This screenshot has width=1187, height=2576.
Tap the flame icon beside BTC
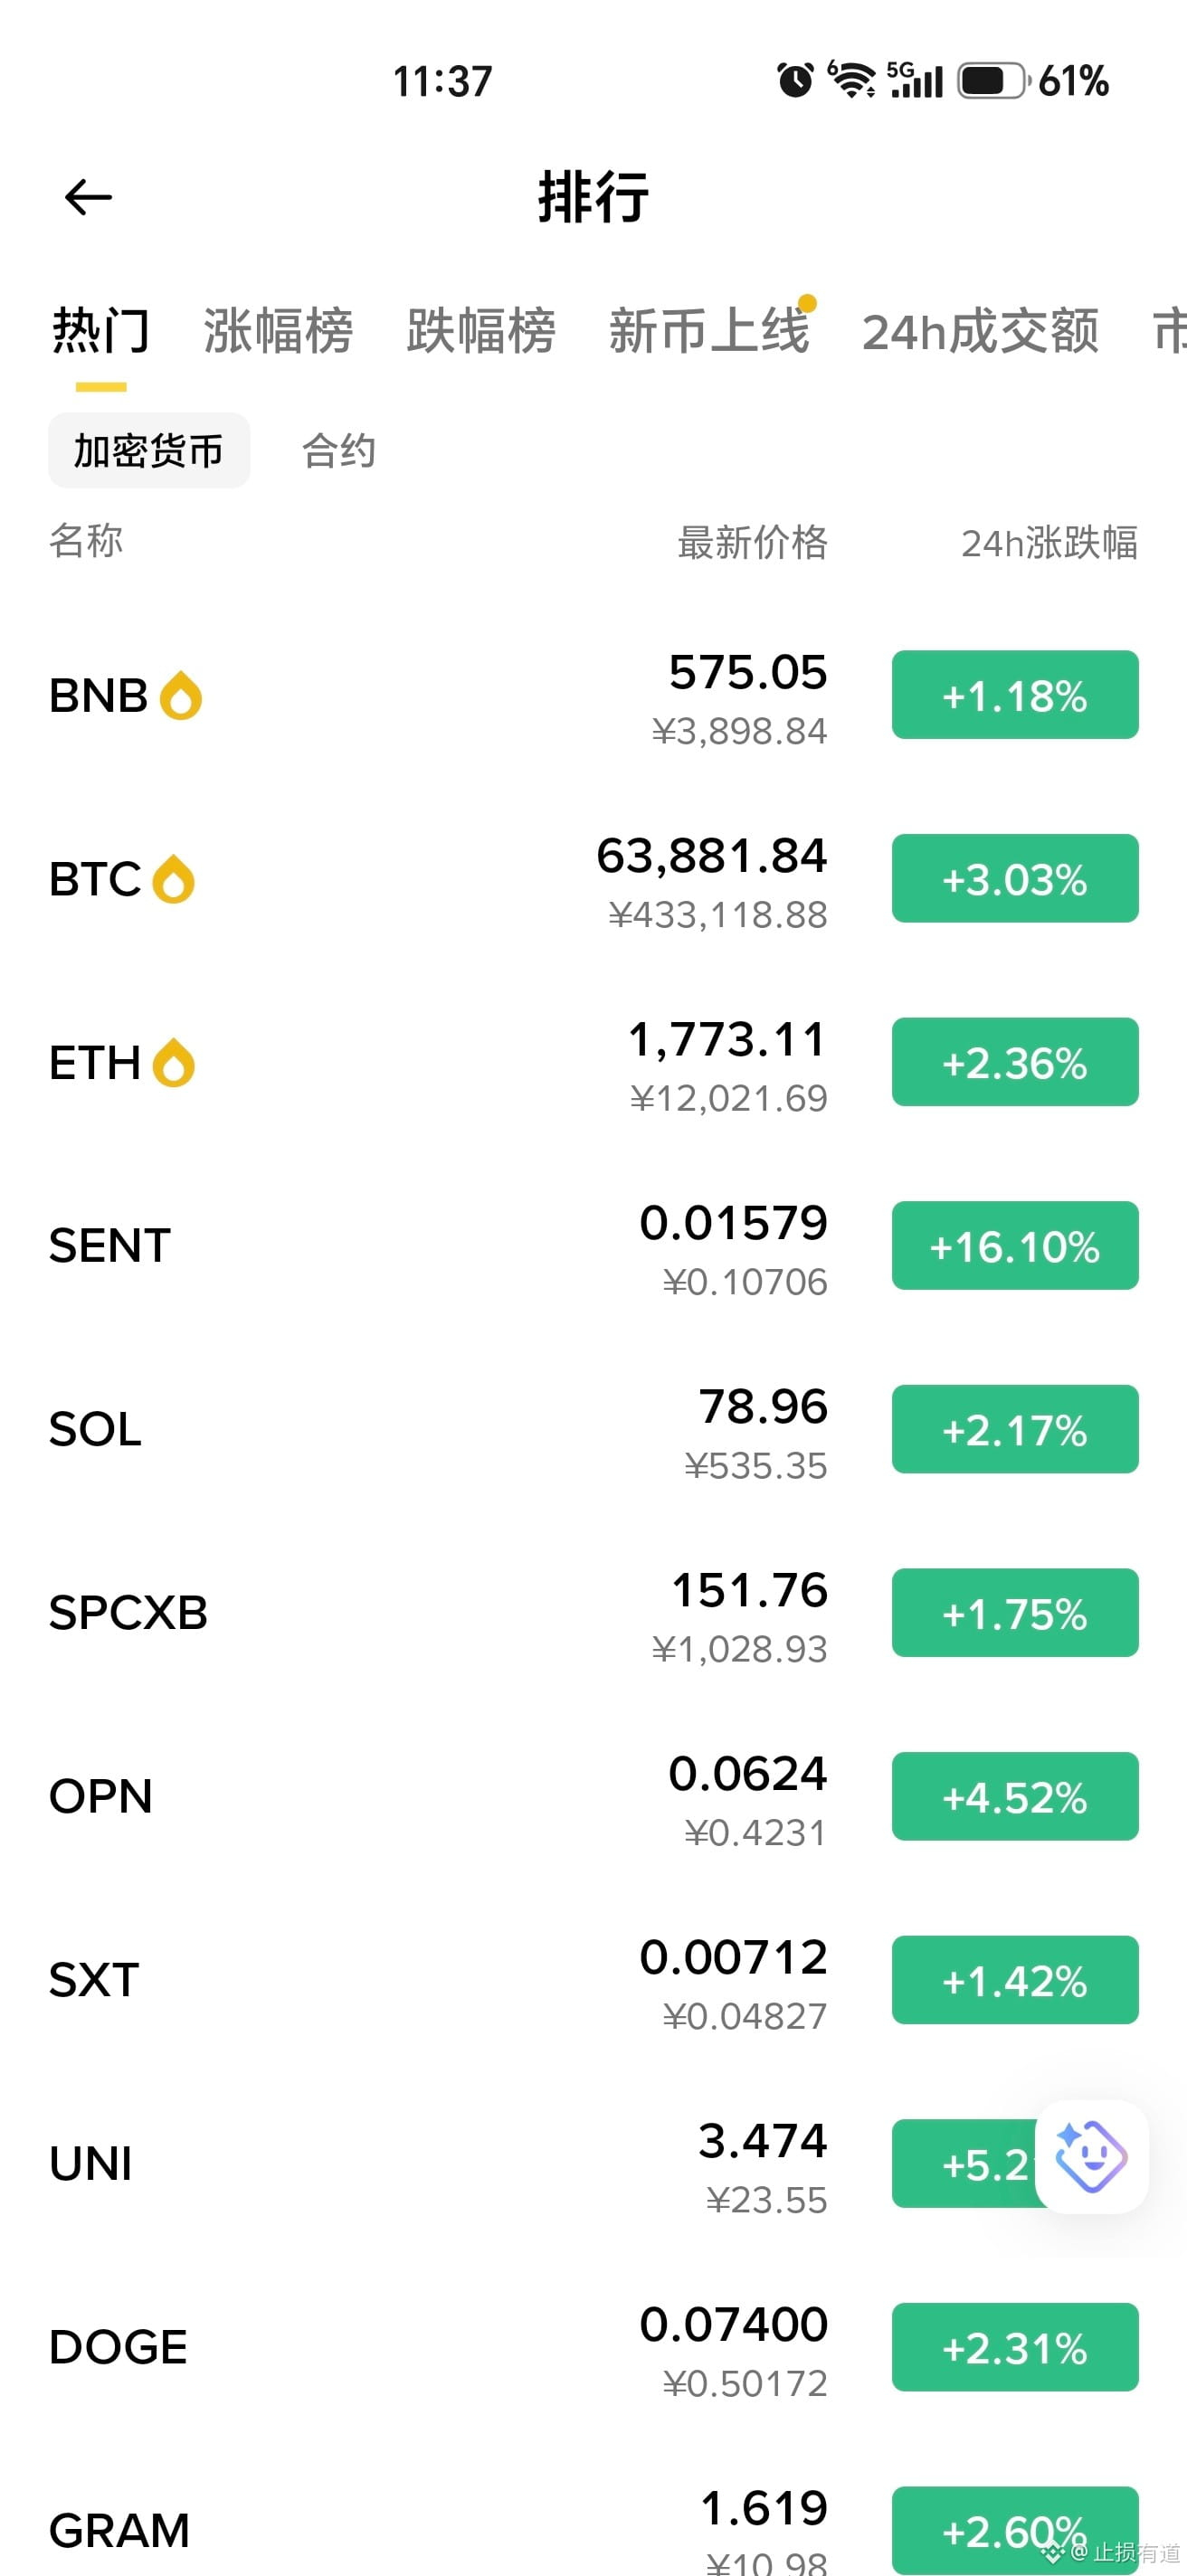pyautogui.click(x=173, y=879)
